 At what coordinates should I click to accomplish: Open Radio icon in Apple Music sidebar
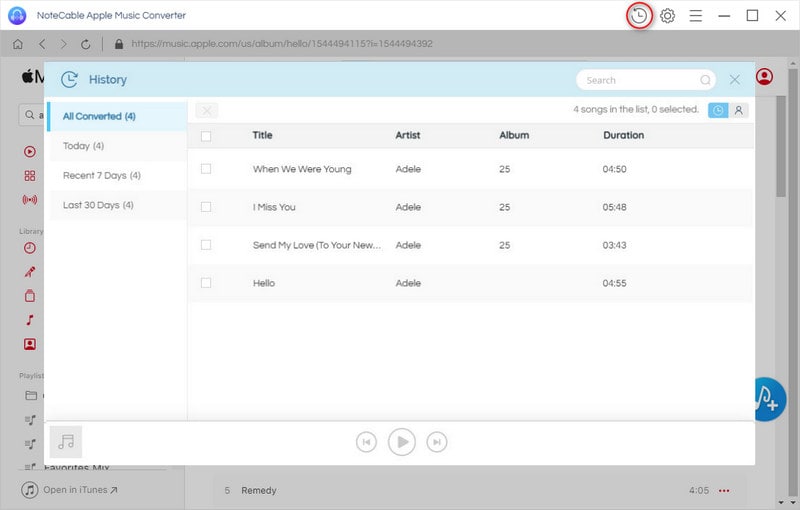(30, 199)
